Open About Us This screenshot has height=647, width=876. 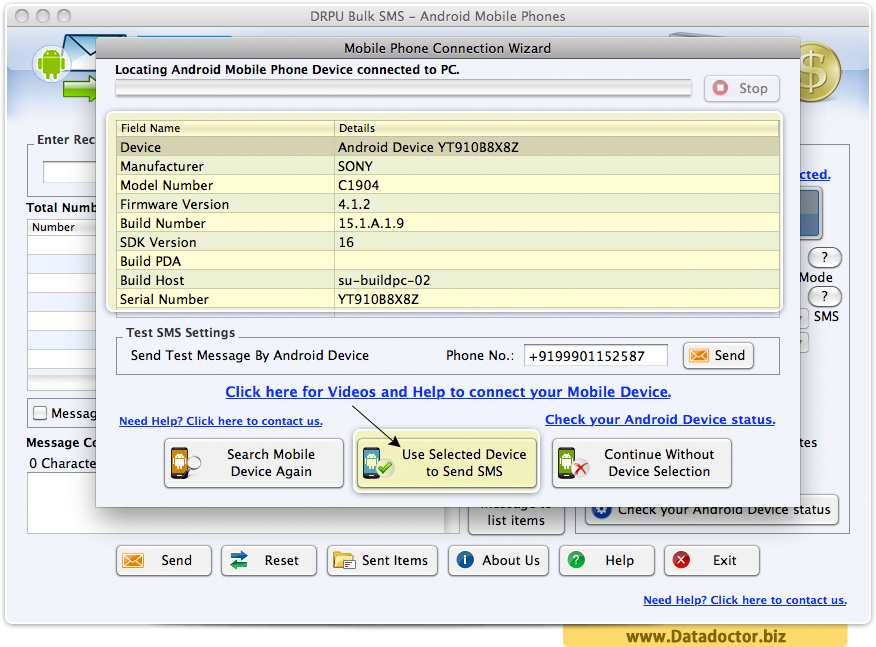pyautogui.click(x=498, y=560)
